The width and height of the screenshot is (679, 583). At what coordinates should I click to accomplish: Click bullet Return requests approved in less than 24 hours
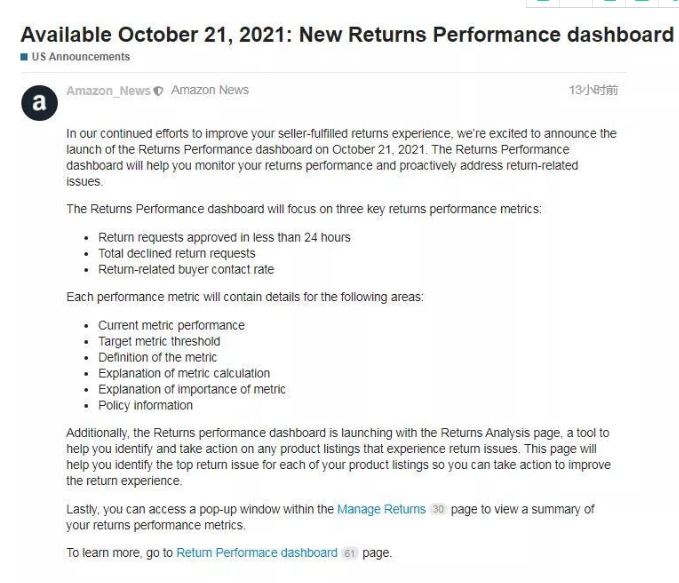coord(224,237)
